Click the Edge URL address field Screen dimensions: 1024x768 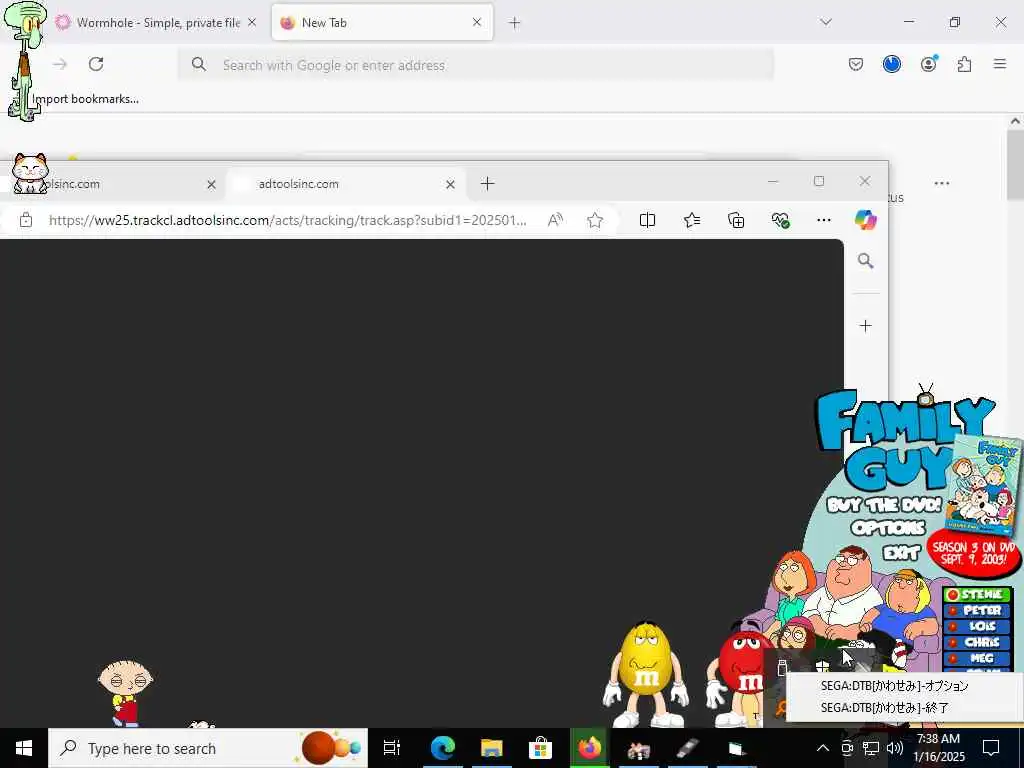287,220
